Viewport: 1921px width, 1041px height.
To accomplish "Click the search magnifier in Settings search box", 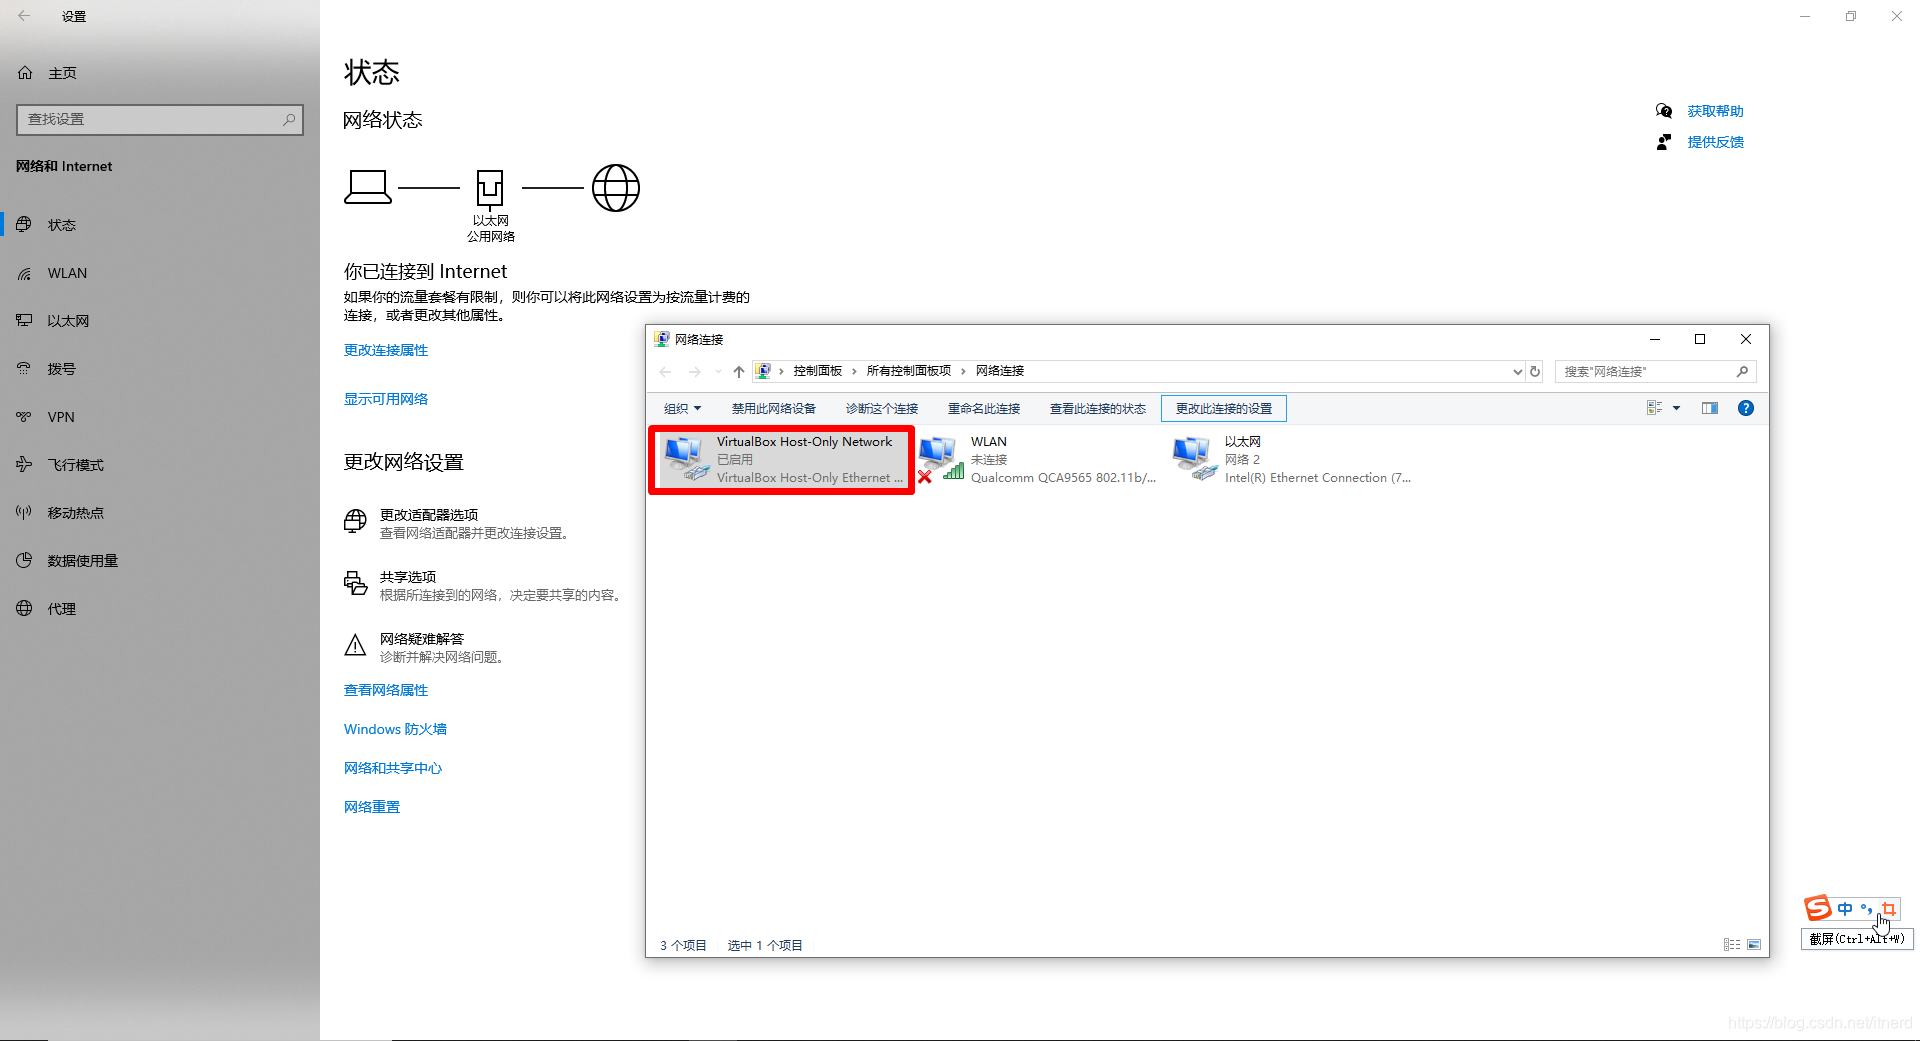I will pyautogui.click(x=289, y=120).
